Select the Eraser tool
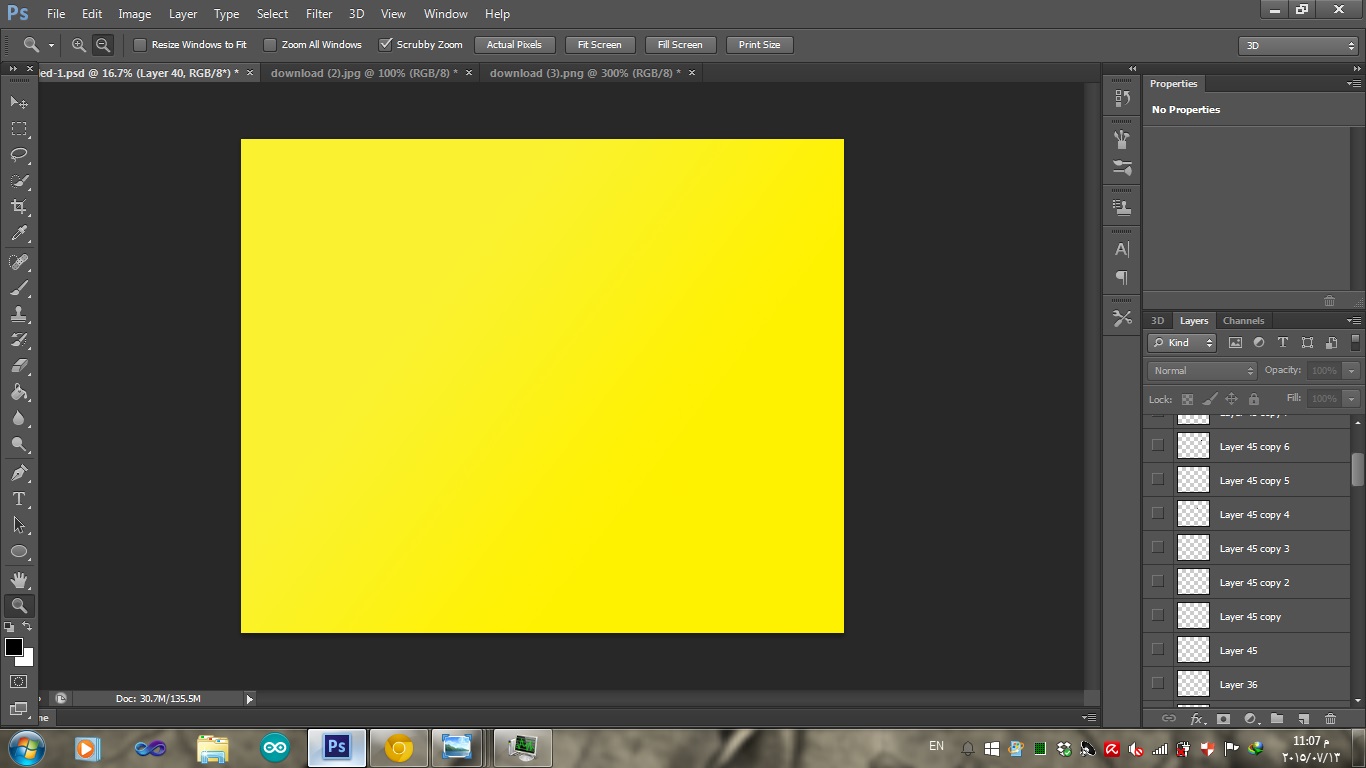This screenshot has height=768, width=1366. pyautogui.click(x=19, y=366)
